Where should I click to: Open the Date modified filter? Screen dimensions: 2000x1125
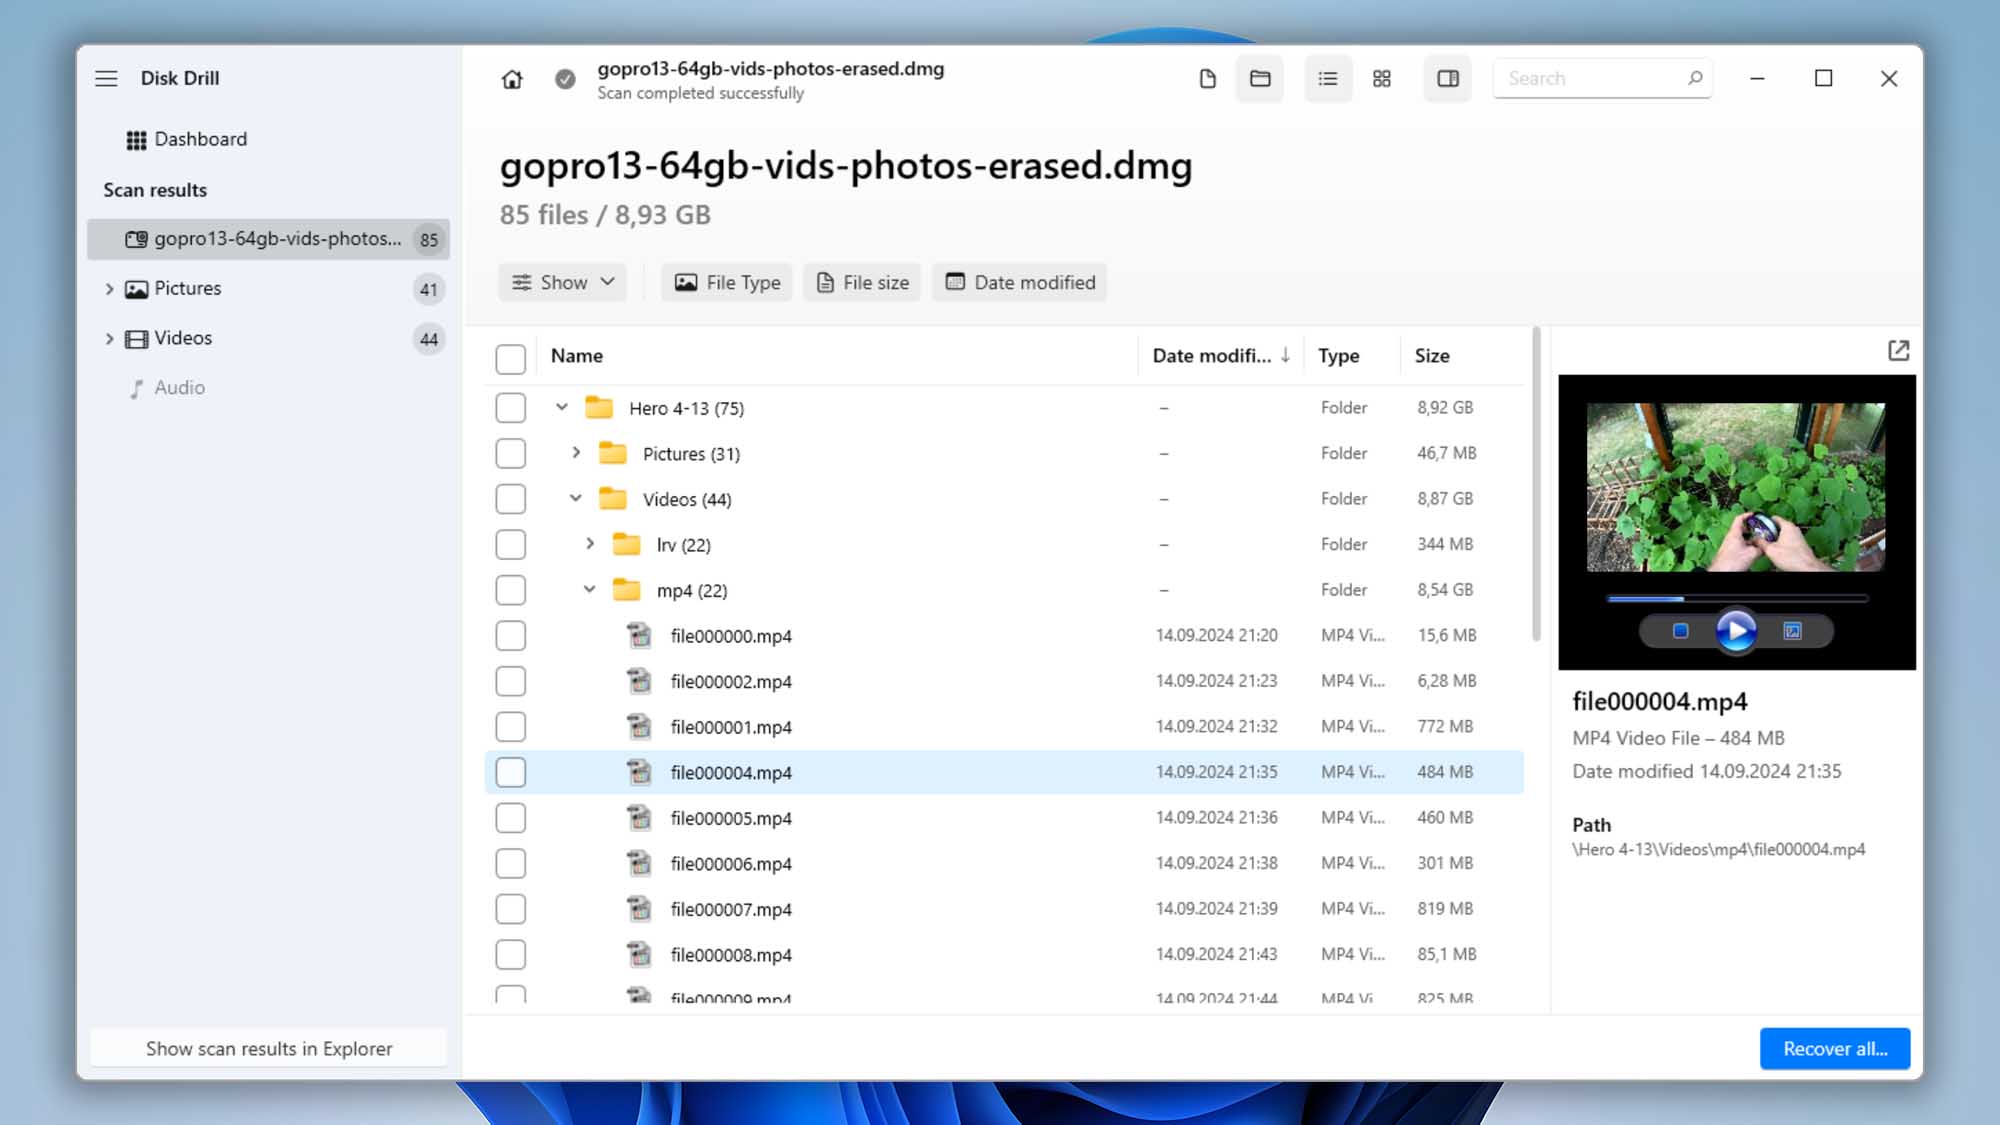point(1020,283)
